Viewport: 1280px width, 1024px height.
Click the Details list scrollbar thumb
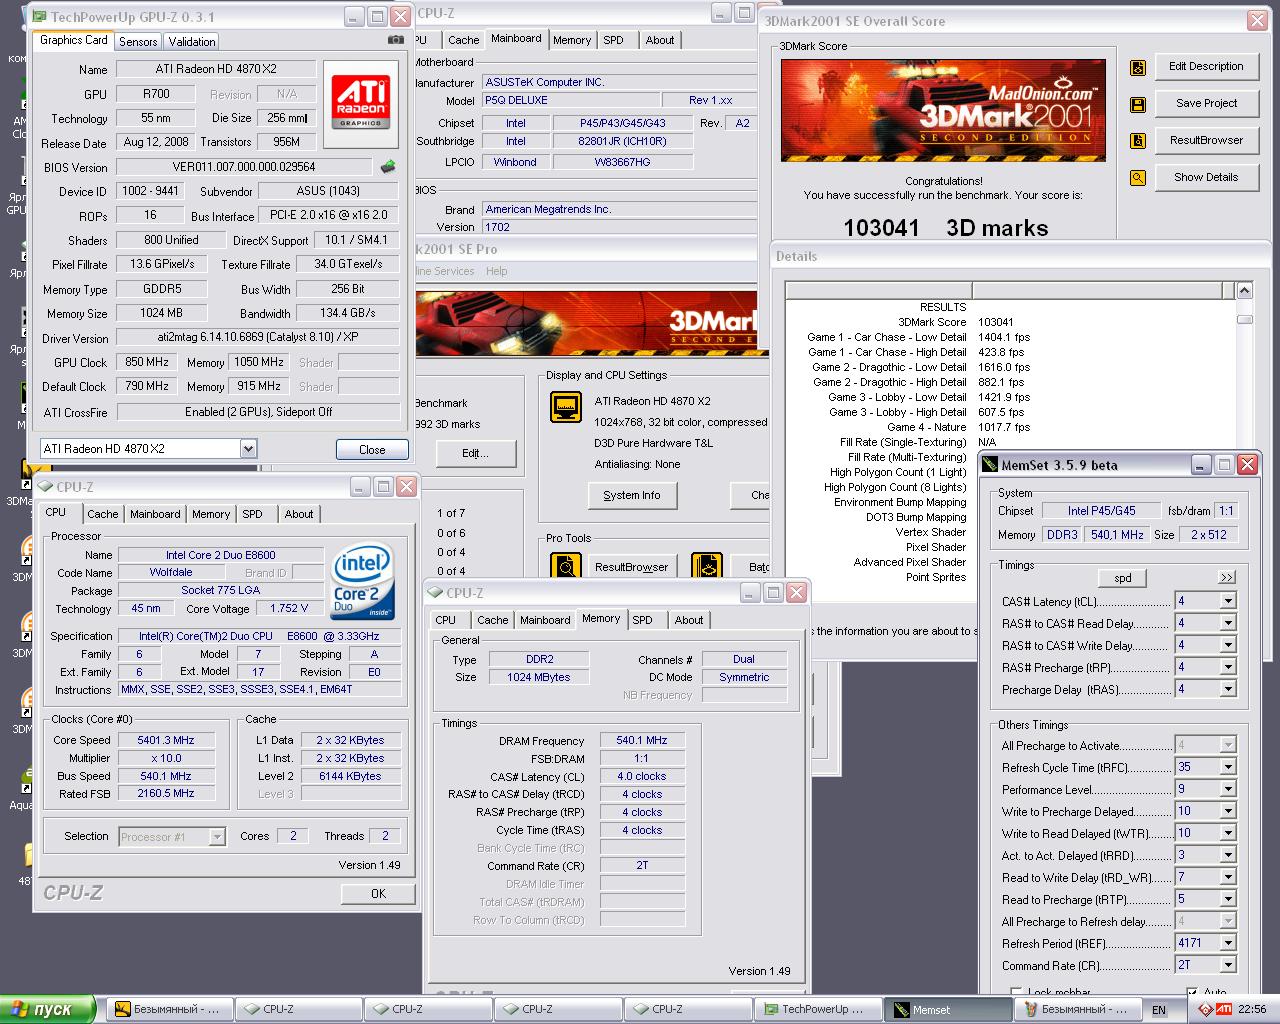[1244, 320]
